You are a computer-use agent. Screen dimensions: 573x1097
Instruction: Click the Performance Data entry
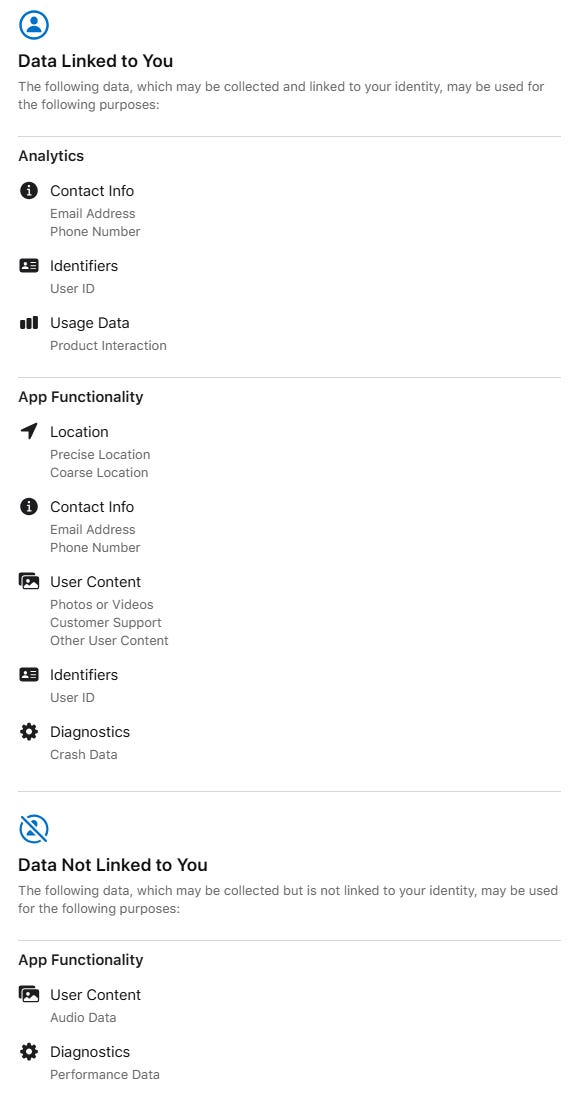pyautogui.click(x=105, y=1075)
